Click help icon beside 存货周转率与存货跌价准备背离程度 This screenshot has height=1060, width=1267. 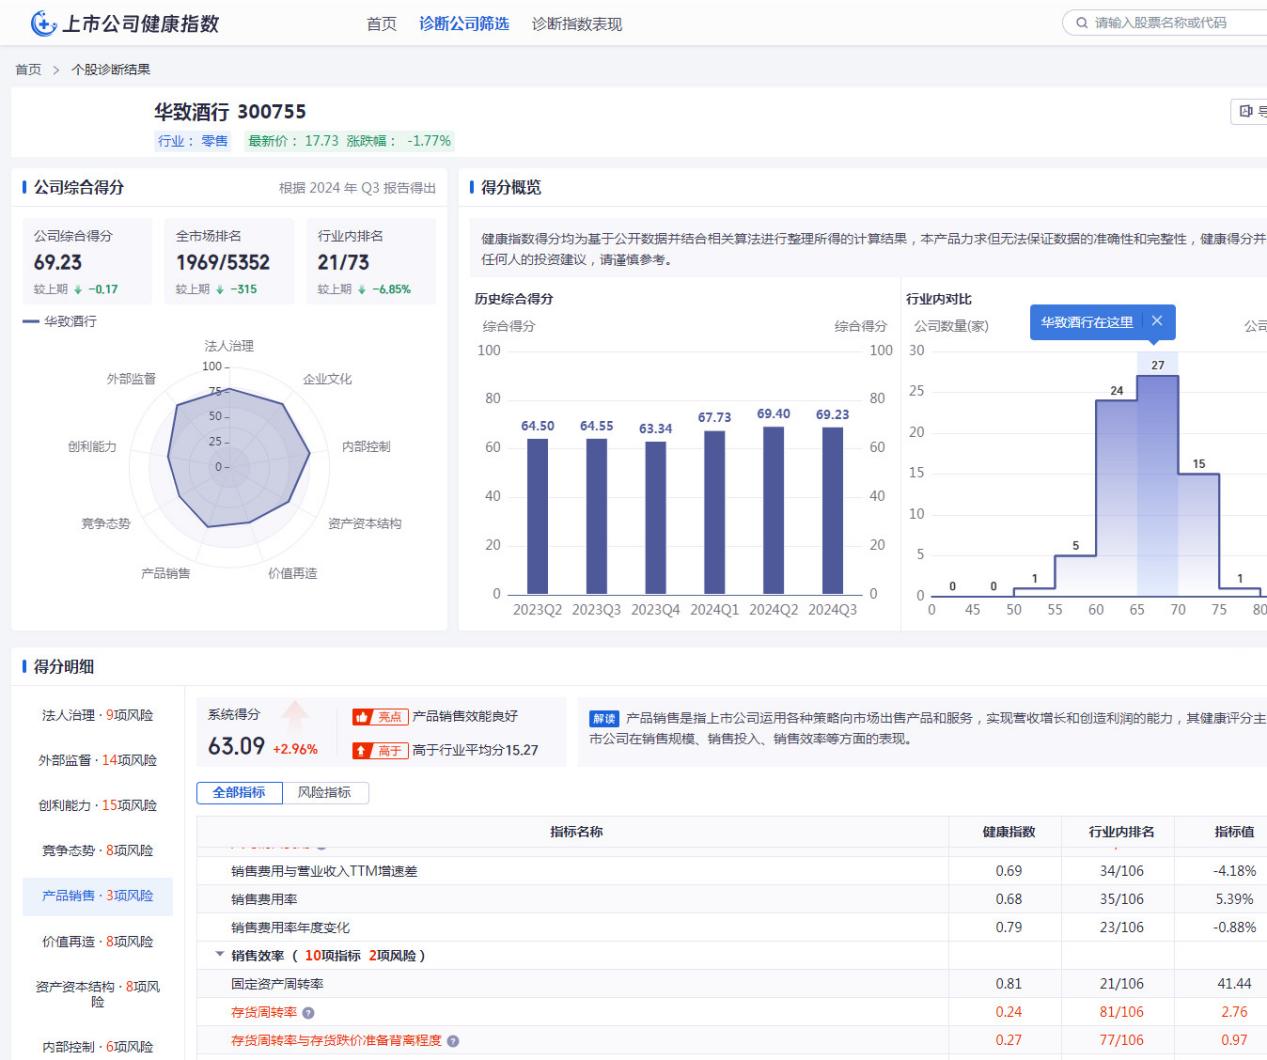pyautogui.click(x=453, y=1041)
